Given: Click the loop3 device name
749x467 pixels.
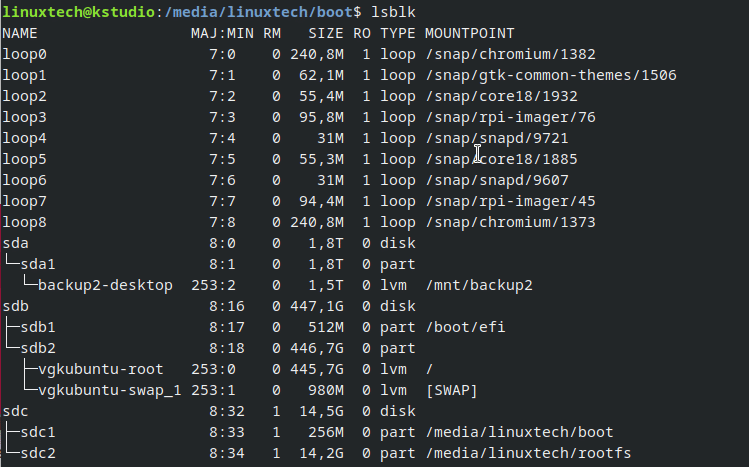Looking at the screenshot, I should (24, 117).
